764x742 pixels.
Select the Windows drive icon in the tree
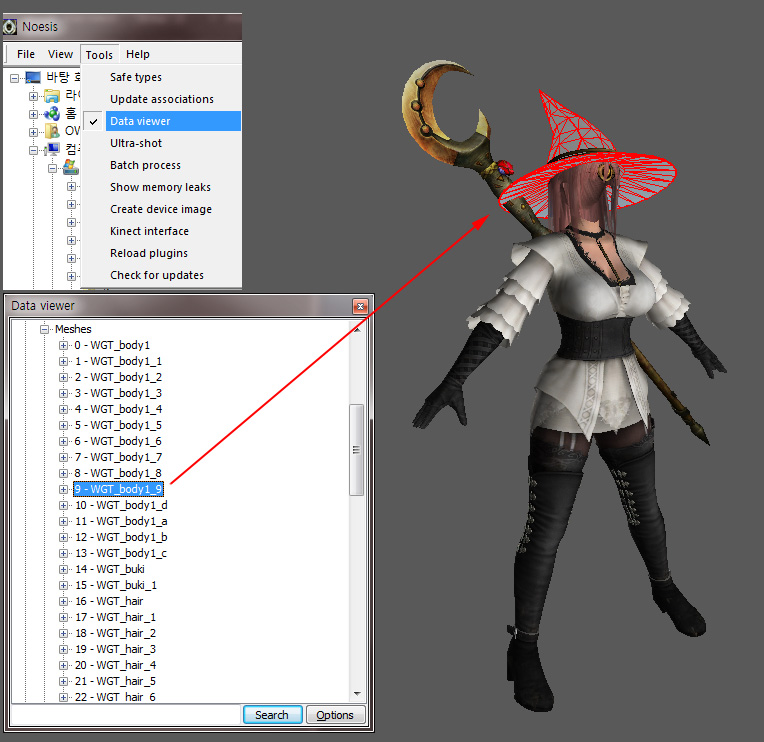(71, 168)
